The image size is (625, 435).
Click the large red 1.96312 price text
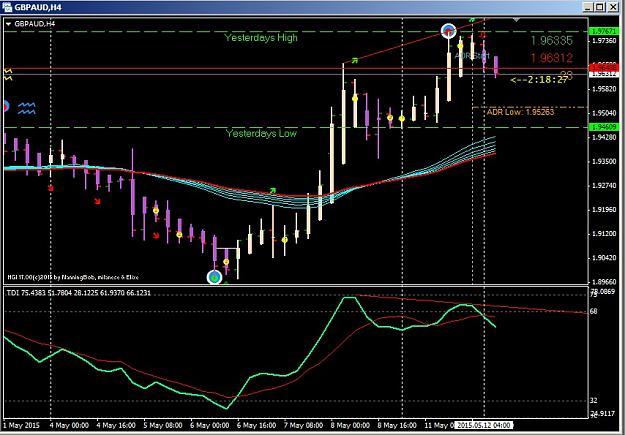coord(552,58)
